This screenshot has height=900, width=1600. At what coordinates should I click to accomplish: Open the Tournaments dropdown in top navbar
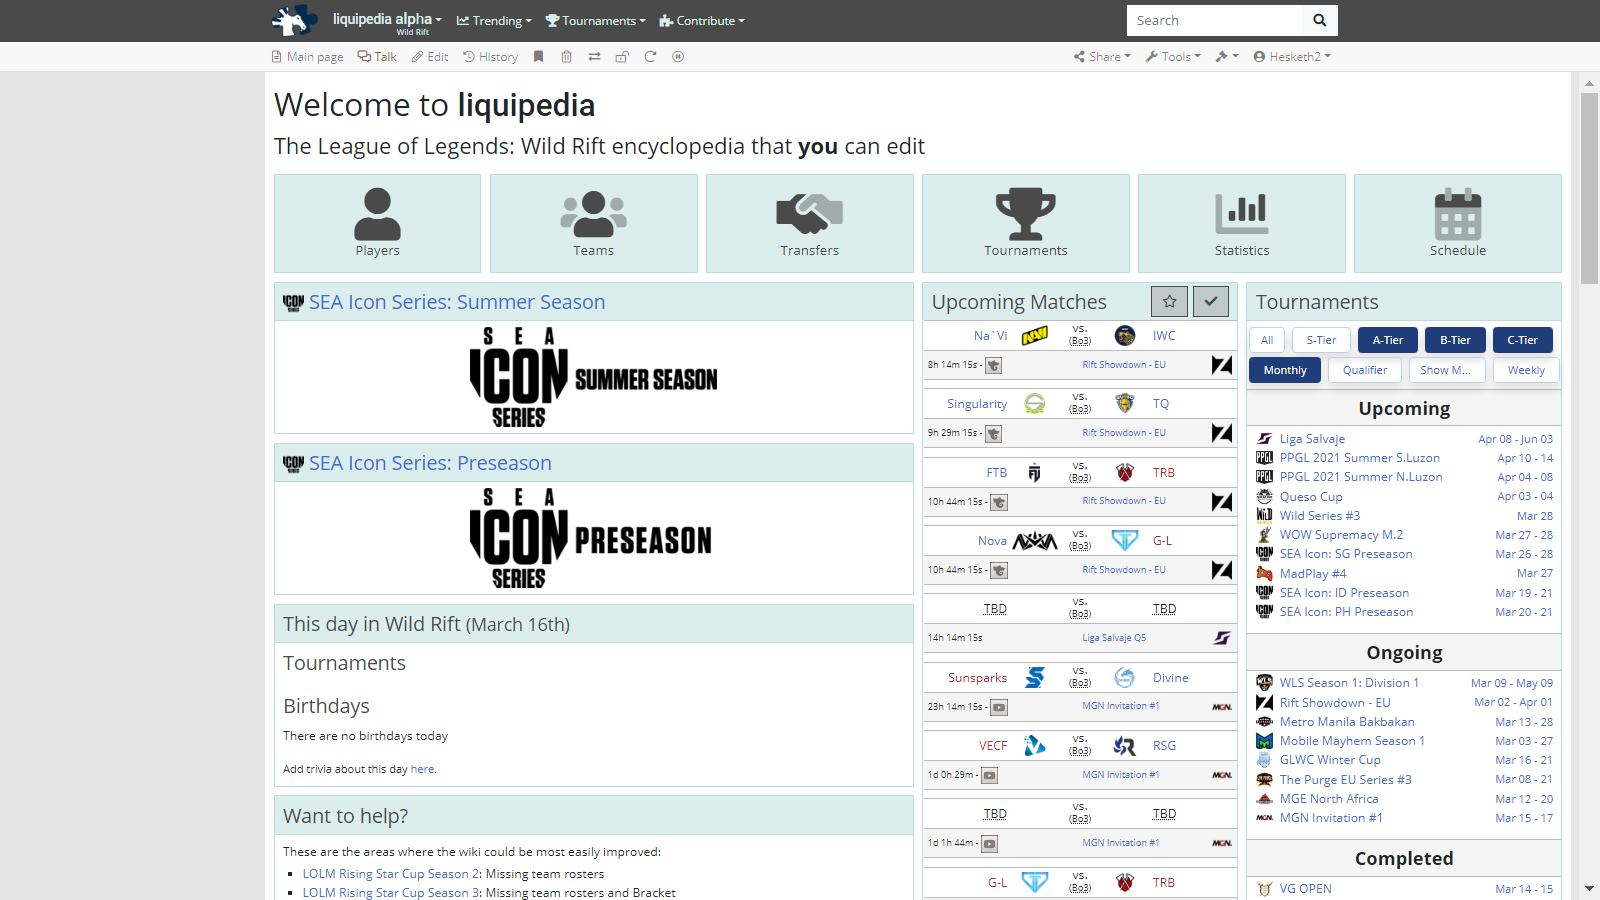click(595, 21)
